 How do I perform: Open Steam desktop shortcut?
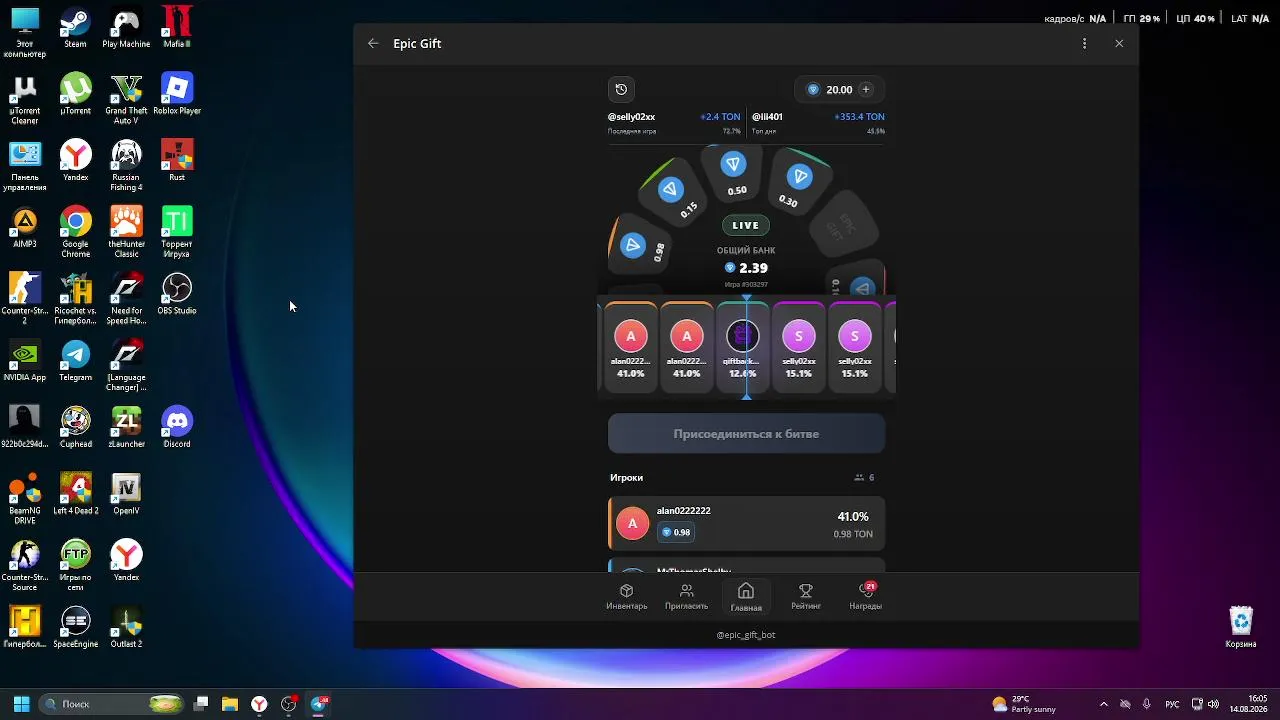tap(75, 28)
